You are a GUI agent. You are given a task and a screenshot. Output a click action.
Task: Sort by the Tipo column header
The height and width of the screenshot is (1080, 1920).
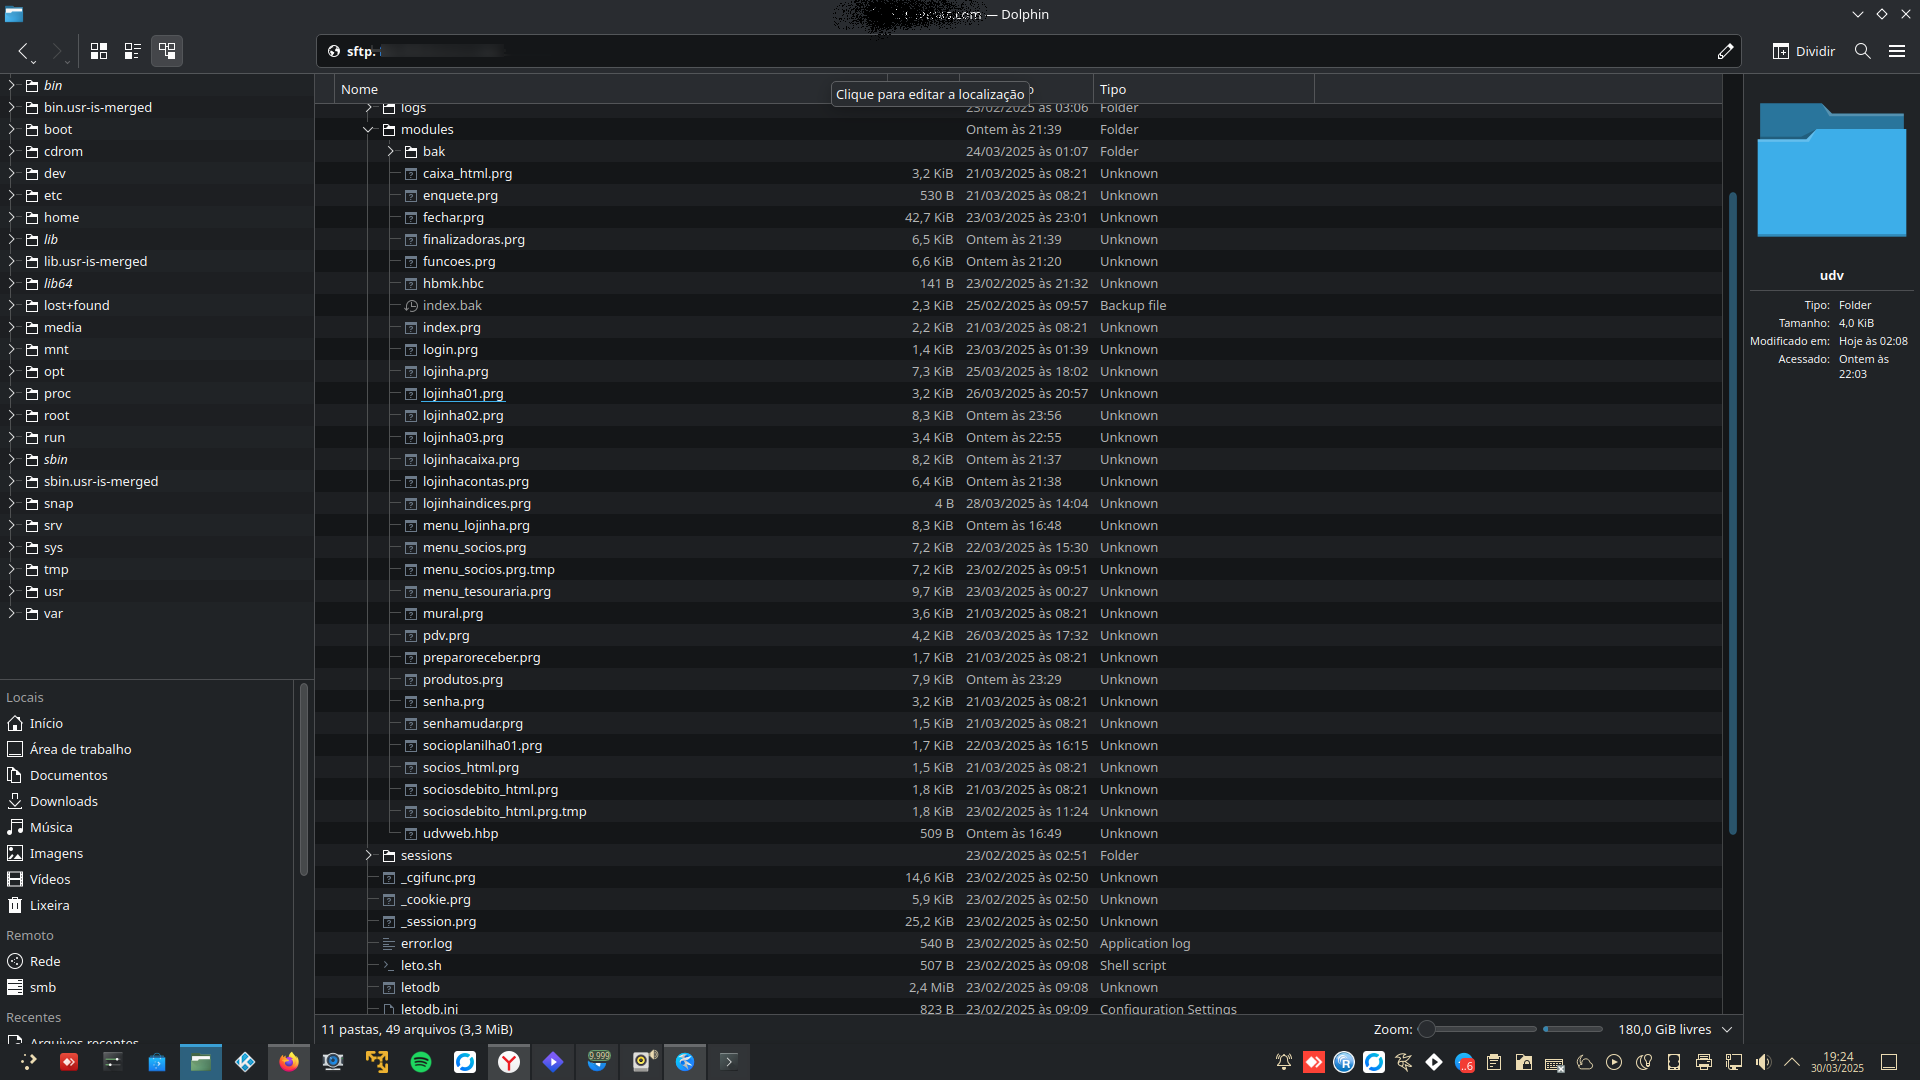tap(1112, 89)
